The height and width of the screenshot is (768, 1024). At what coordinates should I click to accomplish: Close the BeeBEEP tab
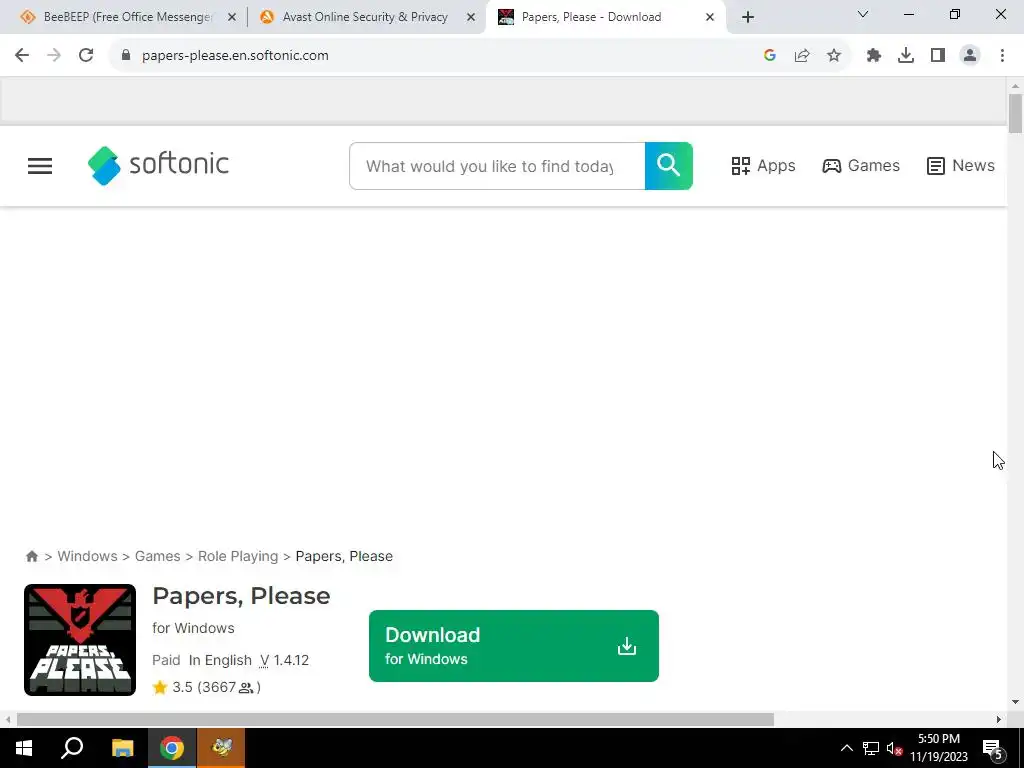[x=232, y=17]
